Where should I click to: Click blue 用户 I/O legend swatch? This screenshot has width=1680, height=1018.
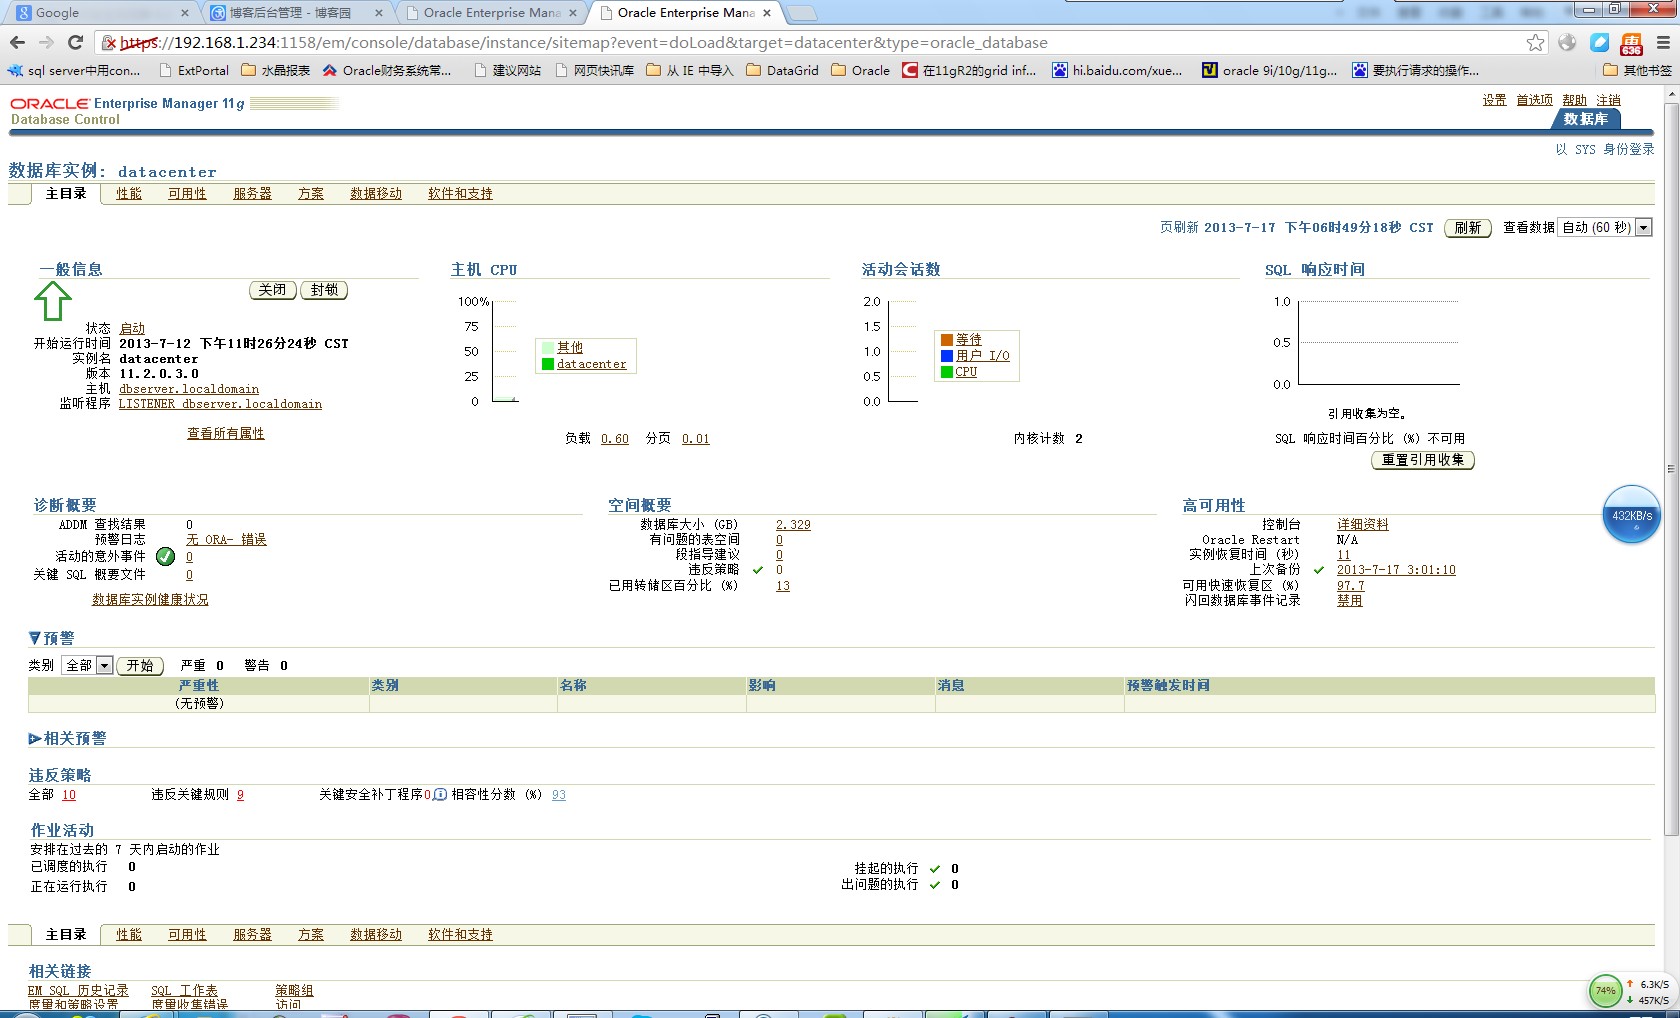pos(947,356)
